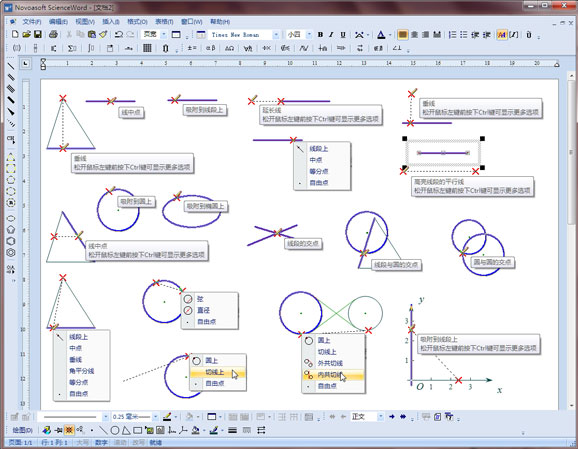This screenshot has height=449, width=578.
Task: Open the Sigma summation symbol palette
Action: point(72,48)
